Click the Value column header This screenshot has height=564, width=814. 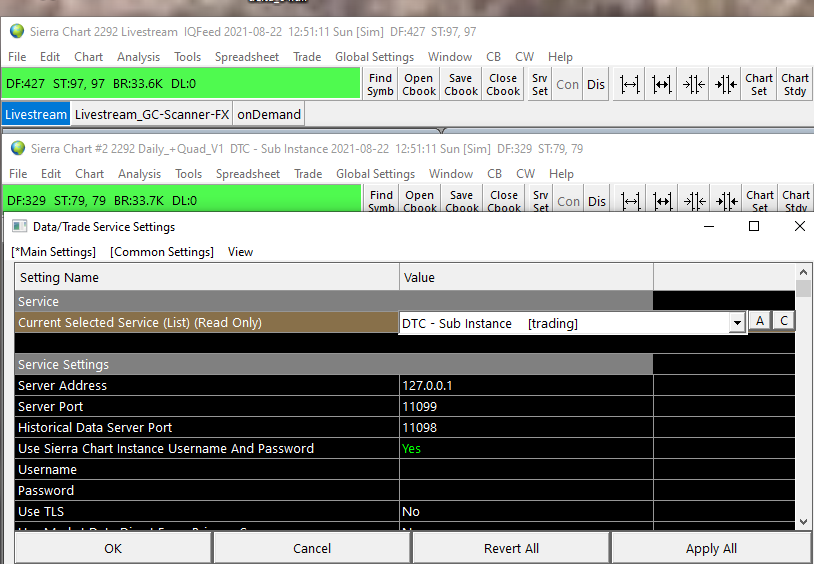(526, 277)
